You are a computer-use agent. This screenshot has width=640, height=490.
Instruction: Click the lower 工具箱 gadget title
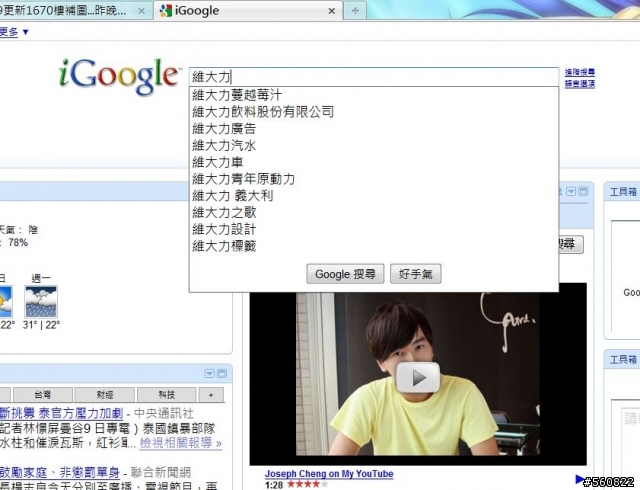[x=623, y=360]
